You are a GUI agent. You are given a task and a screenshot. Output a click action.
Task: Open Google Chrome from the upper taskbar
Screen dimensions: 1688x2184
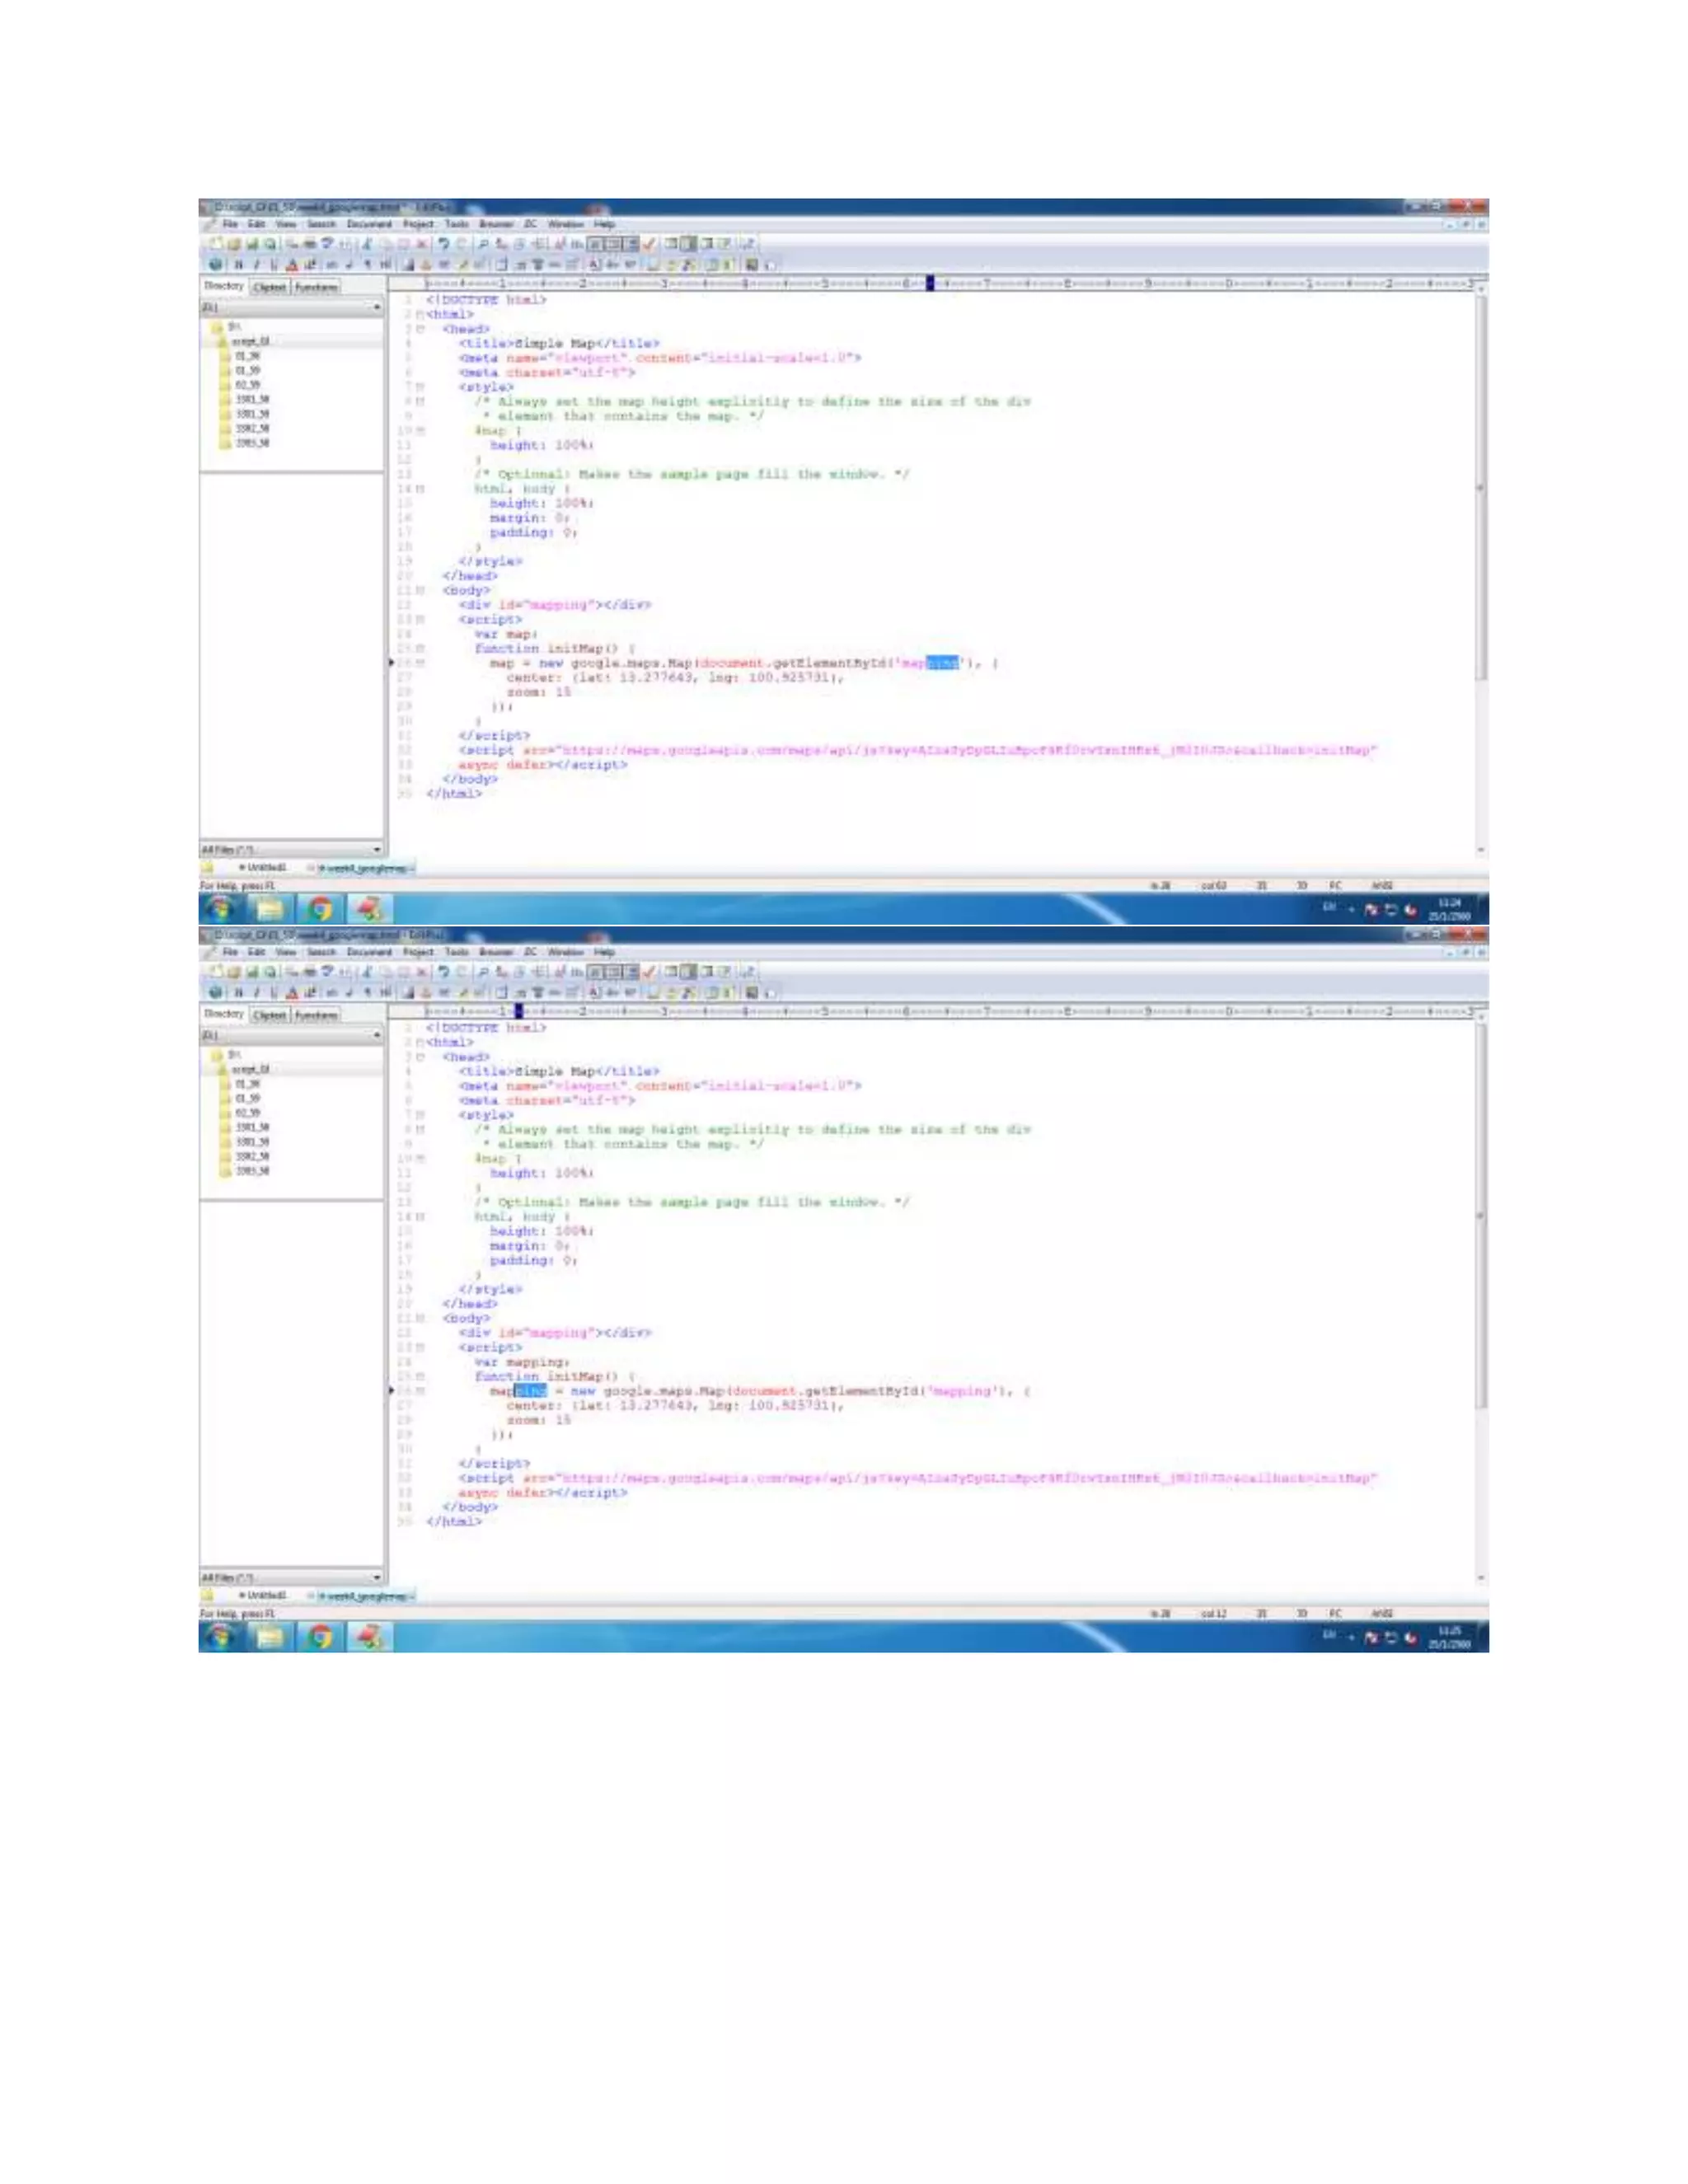tap(320, 908)
